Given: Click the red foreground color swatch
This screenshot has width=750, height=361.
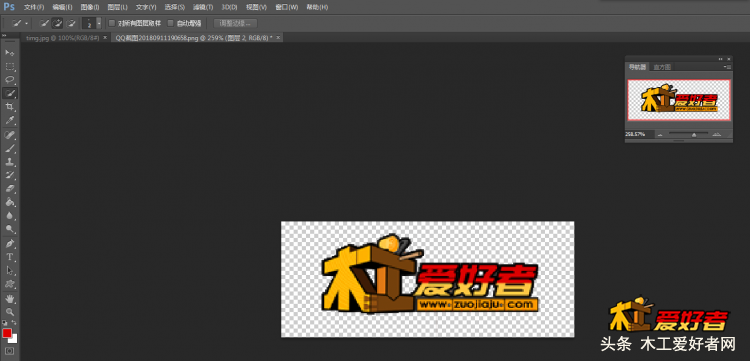Looking at the screenshot, I should coord(7,333).
